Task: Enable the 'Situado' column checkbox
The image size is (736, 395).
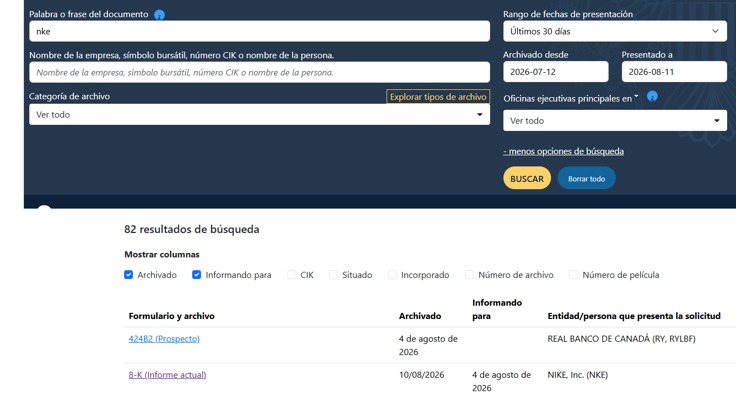Action: tap(333, 275)
